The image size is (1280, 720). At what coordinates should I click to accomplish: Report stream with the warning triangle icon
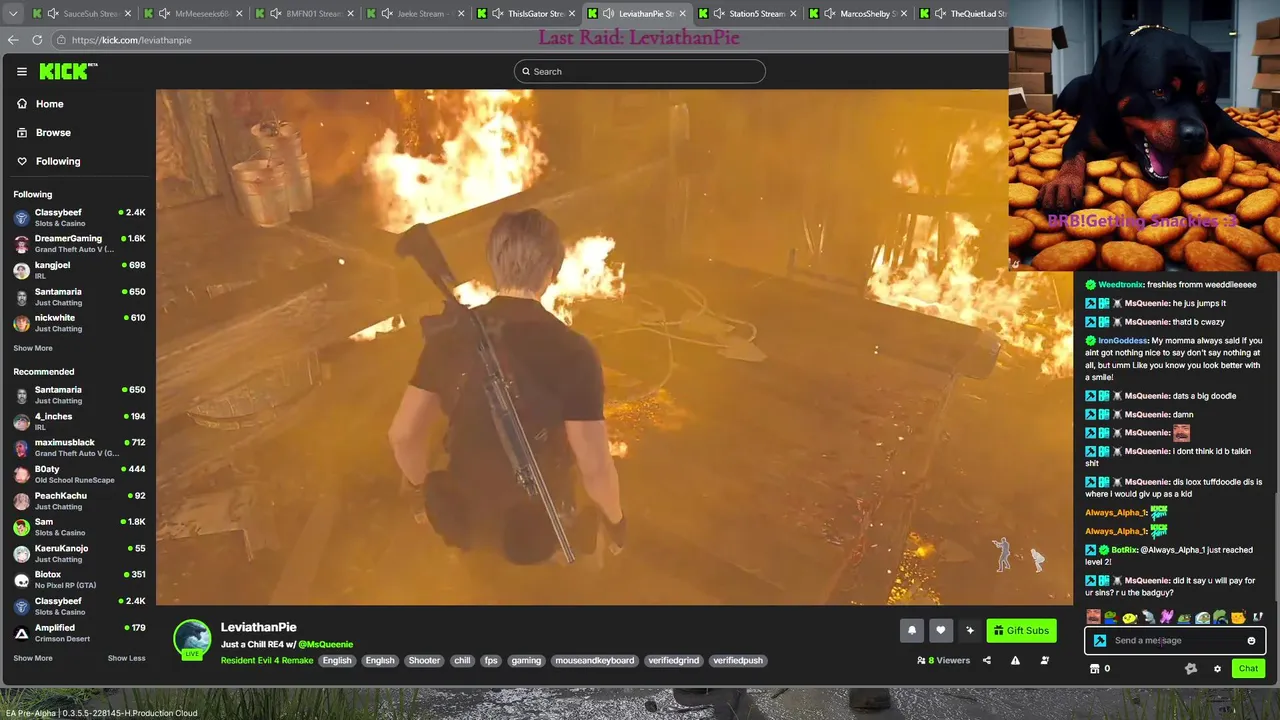(x=1015, y=660)
